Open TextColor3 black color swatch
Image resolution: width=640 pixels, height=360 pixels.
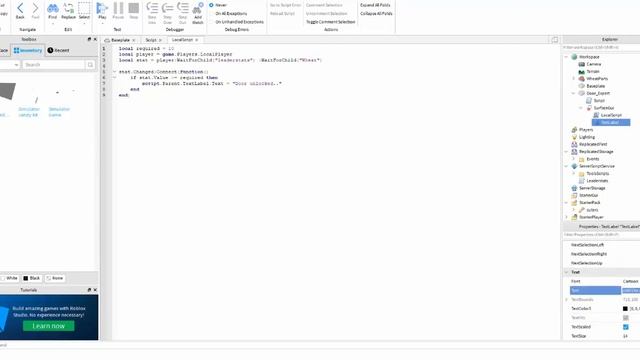pyautogui.click(x=625, y=309)
